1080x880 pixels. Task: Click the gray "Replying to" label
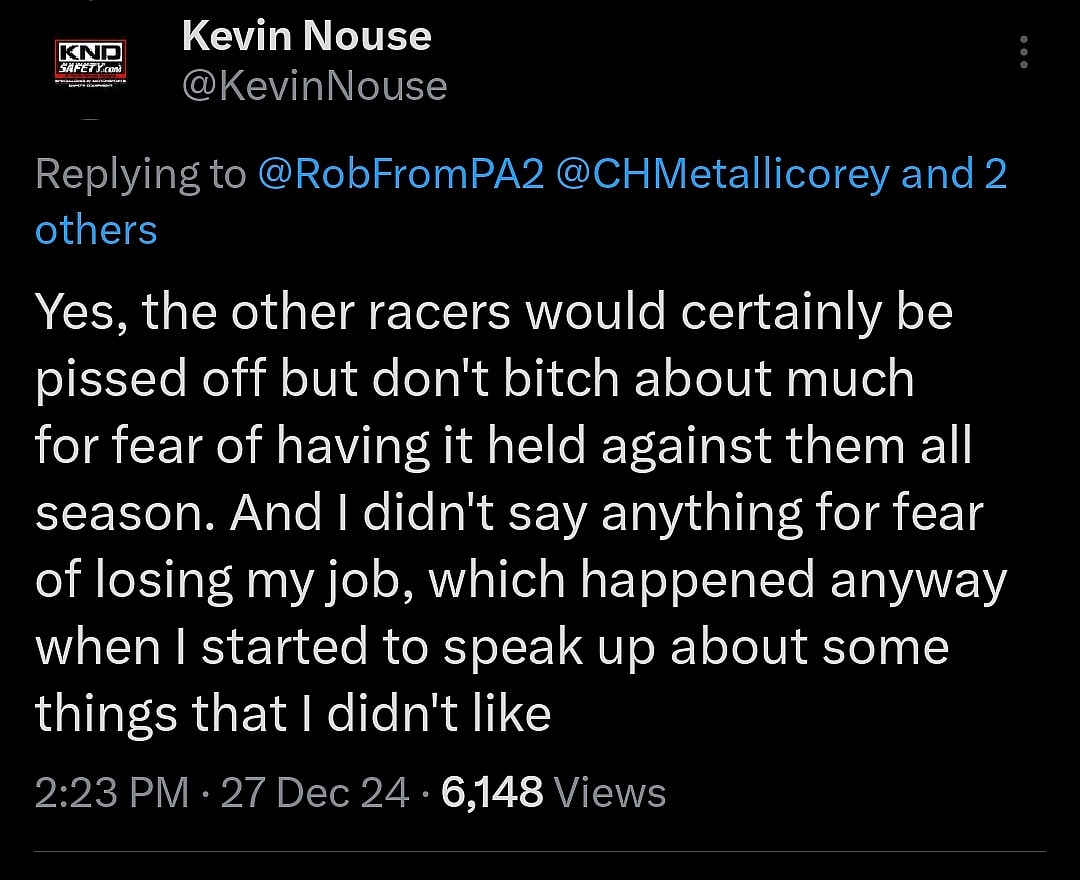point(140,174)
